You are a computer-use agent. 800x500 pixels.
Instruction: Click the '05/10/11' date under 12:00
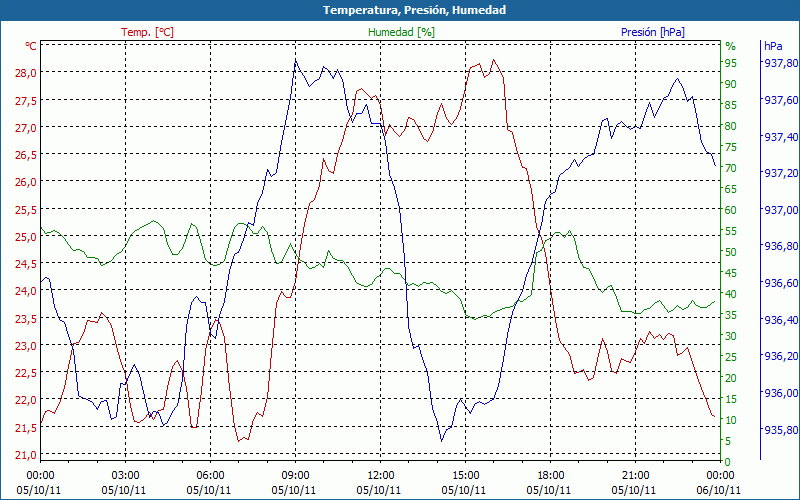379,490
